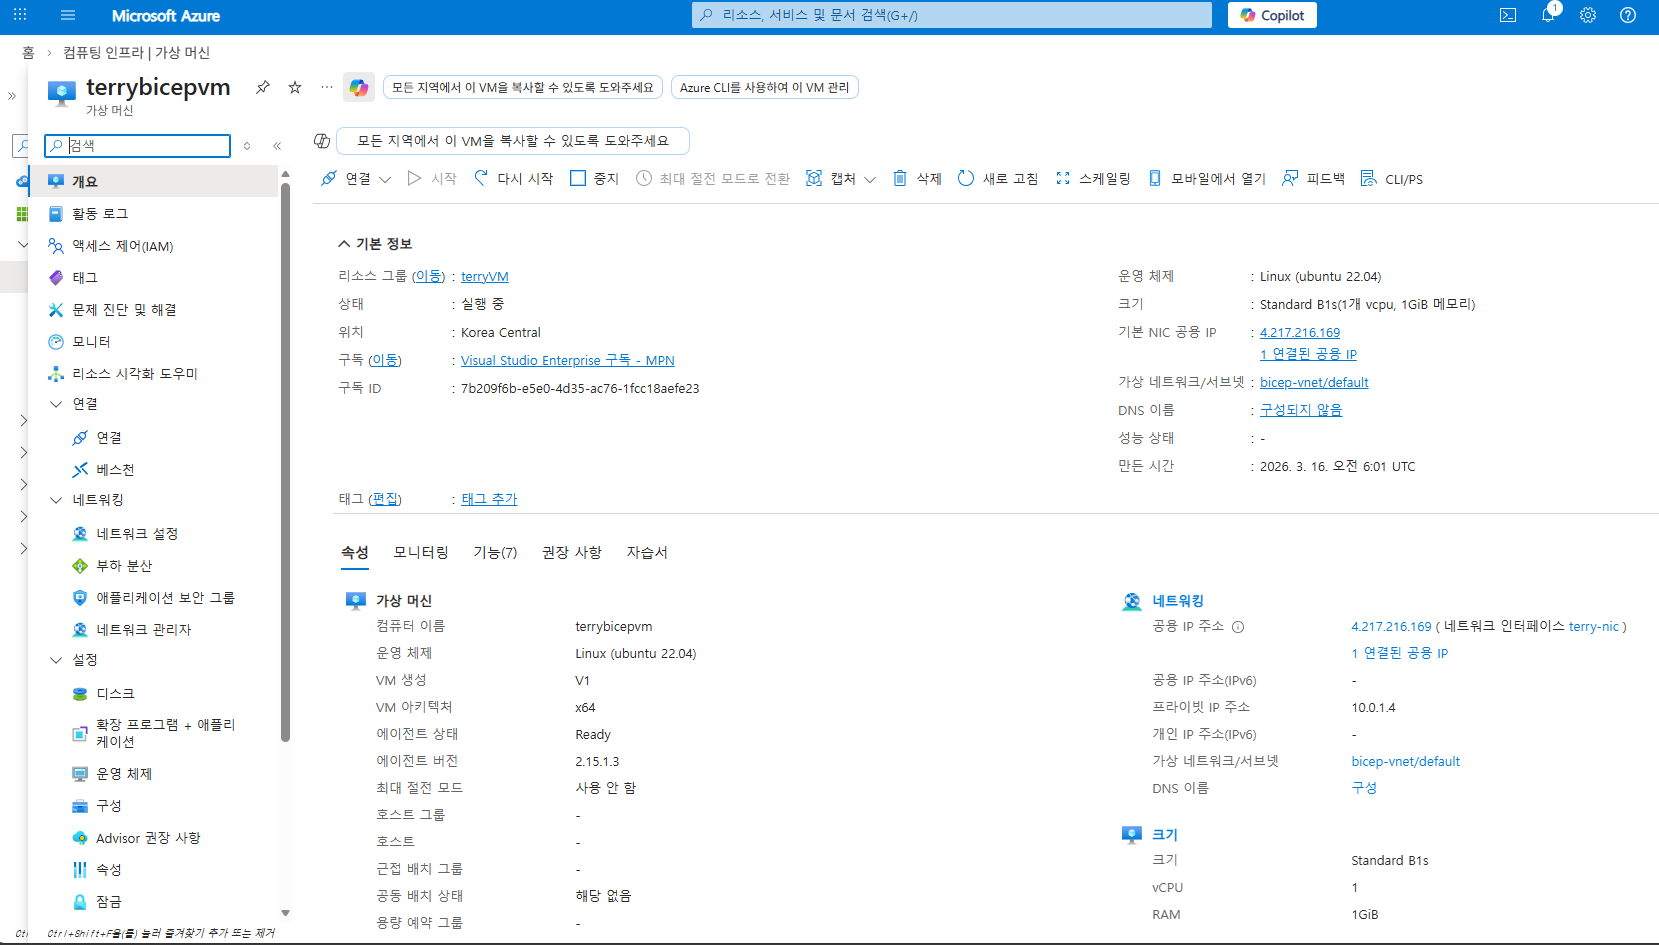Open portal settings gear
The height and width of the screenshot is (945, 1659).
click(1588, 15)
